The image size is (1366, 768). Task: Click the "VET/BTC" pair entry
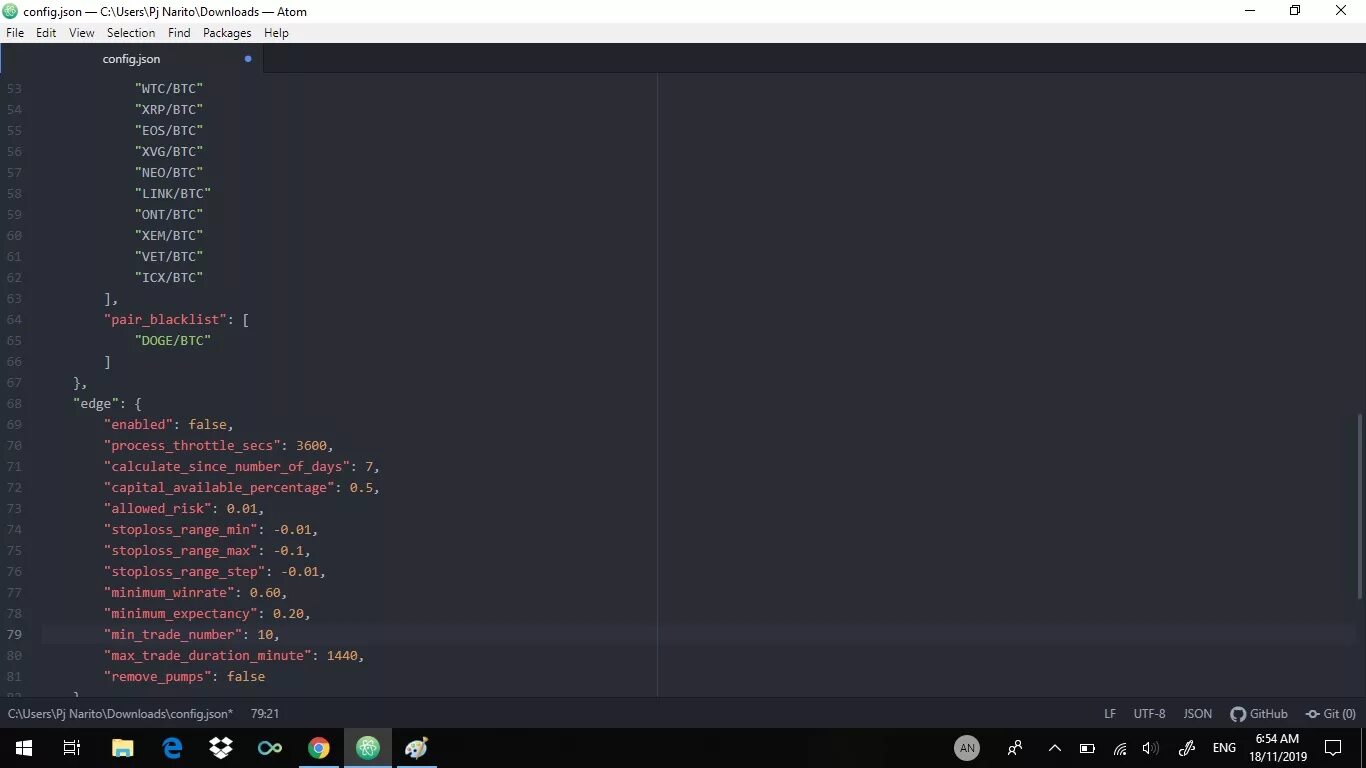[169, 257]
